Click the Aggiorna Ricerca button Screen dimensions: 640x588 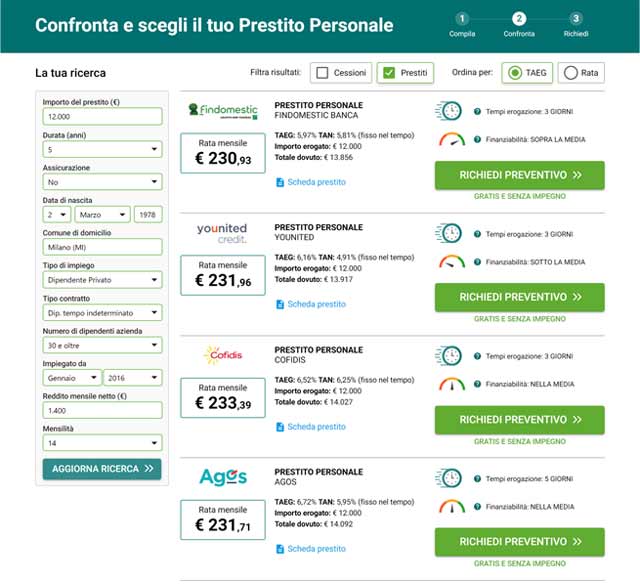point(102,468)
